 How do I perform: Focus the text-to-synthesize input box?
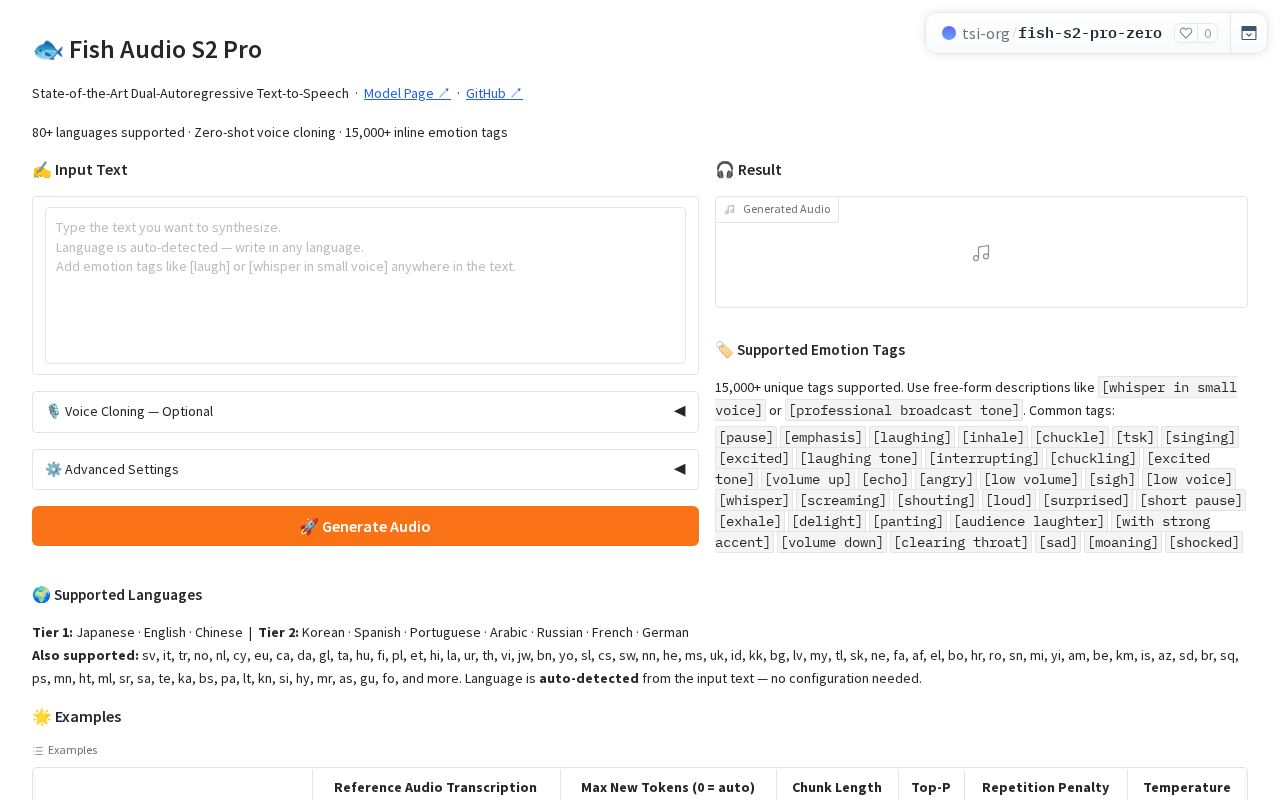pyautogui.click(x=365, y=285)
